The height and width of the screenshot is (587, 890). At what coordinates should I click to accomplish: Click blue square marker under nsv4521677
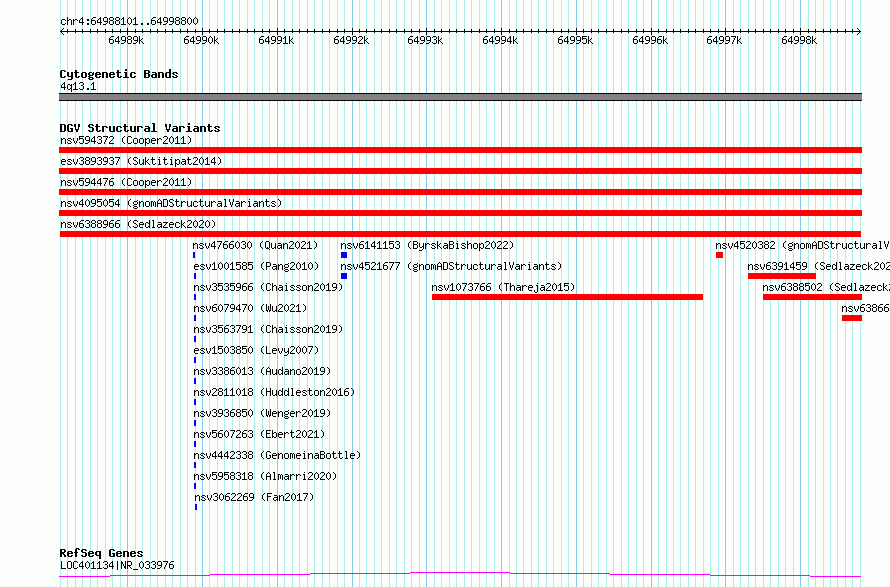[x=344, y=276]
